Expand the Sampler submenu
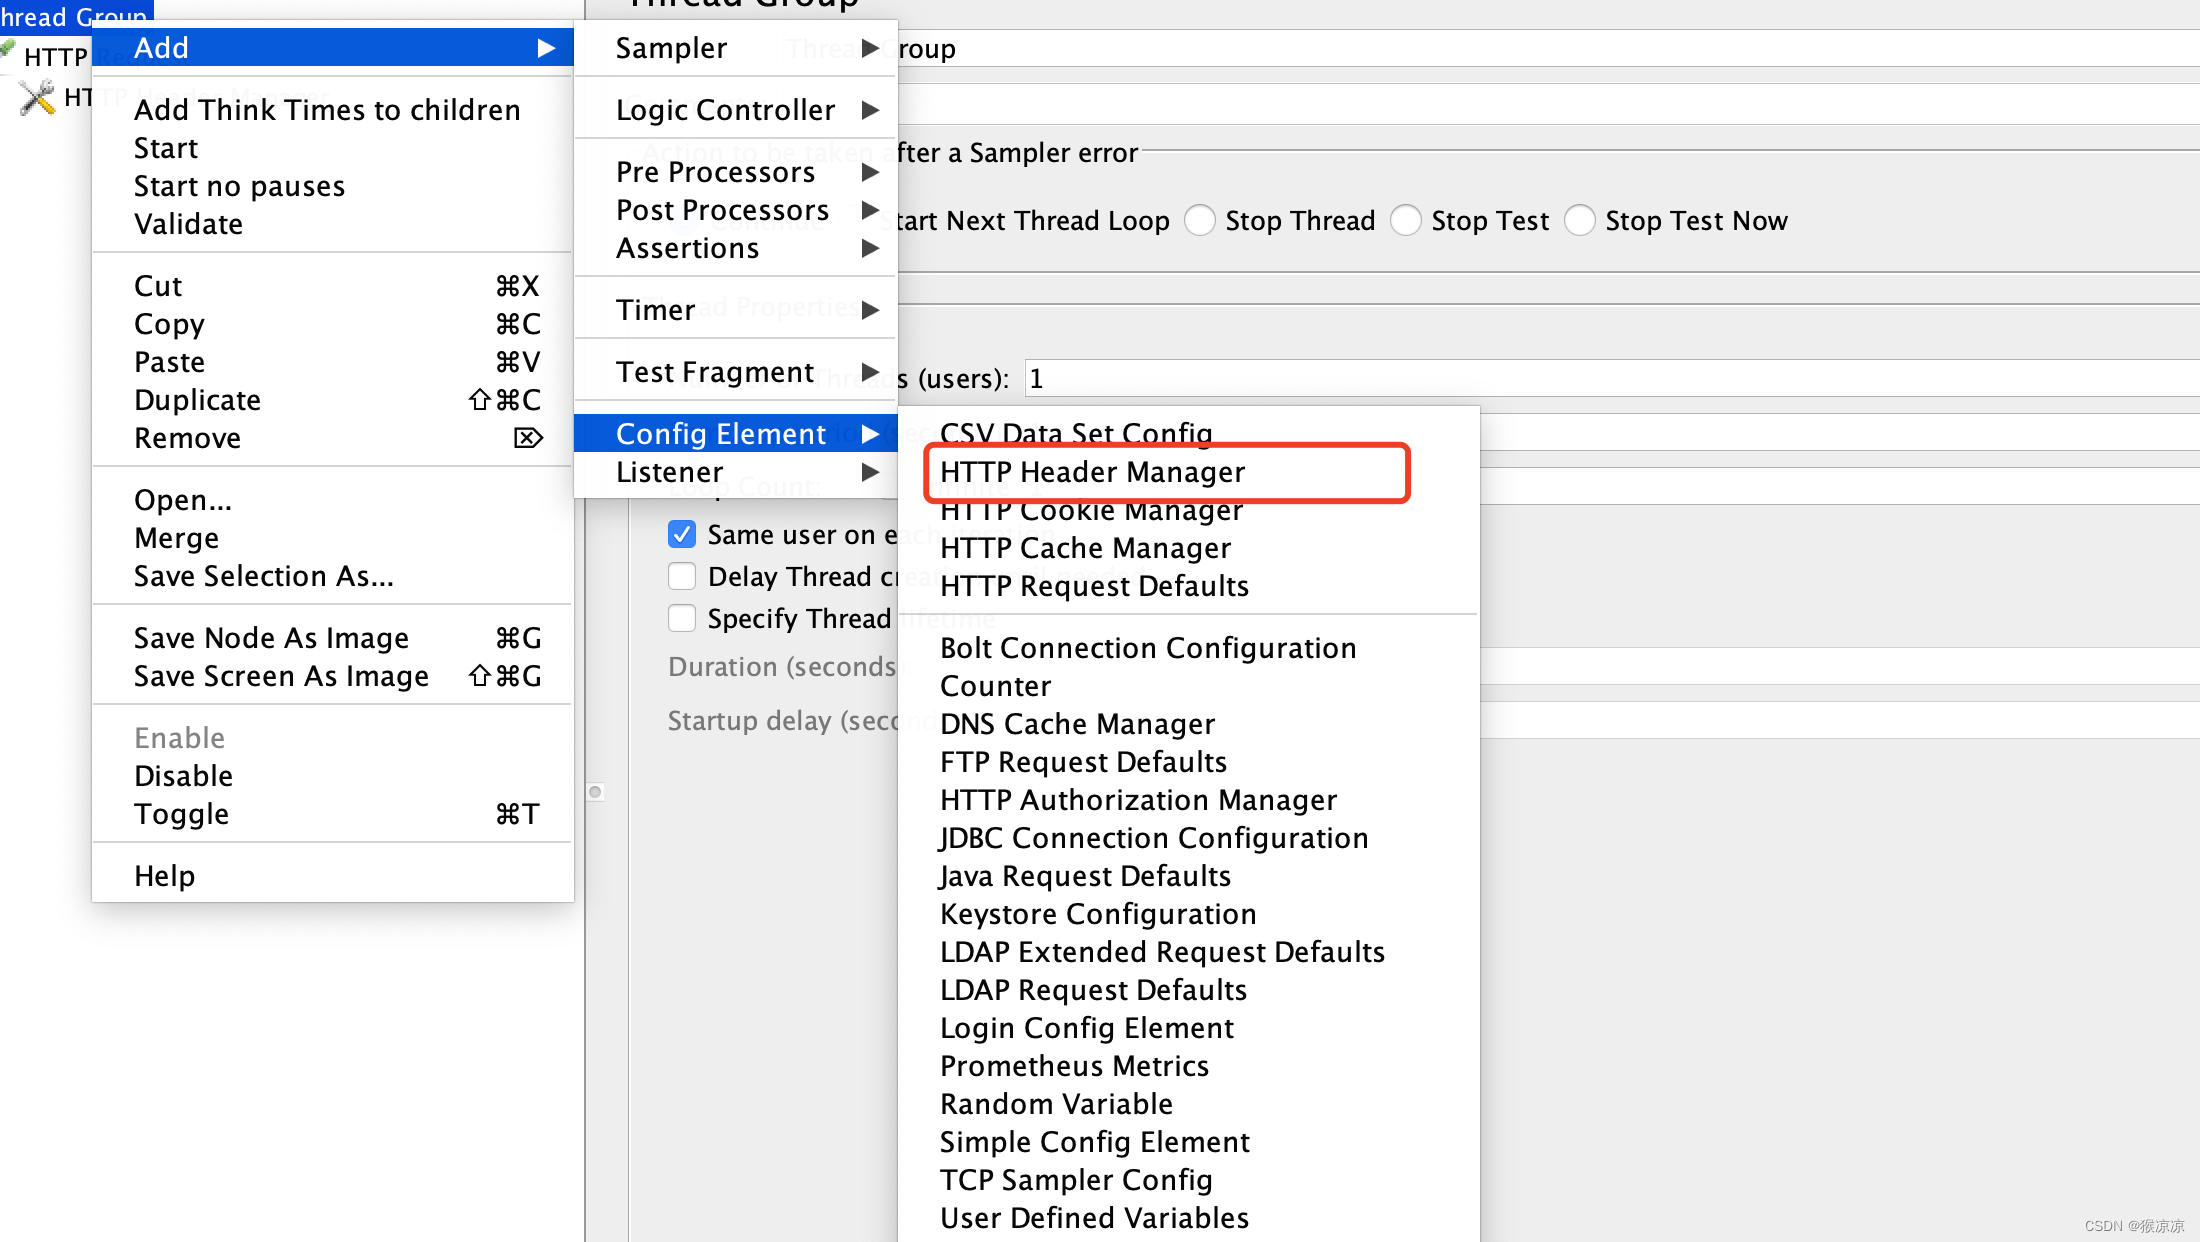 (736, 48)
